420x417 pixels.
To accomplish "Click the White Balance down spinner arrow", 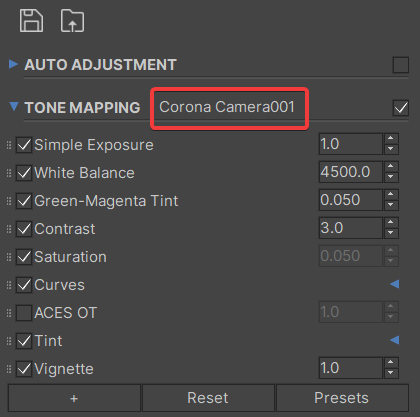I will (x=391, y=177).
